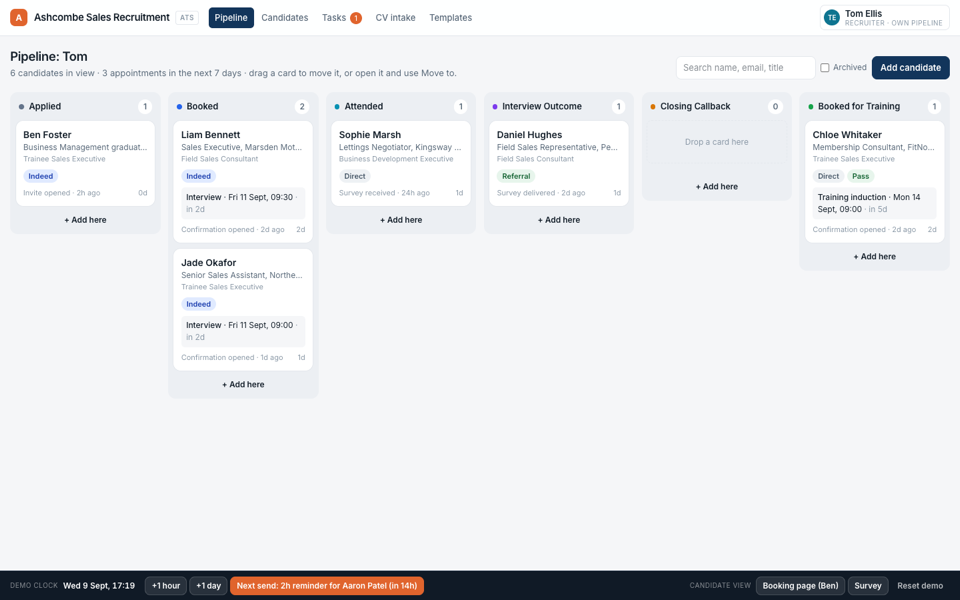Click Jade Okafor's Interview Fri 11 Sept 09:00 box
Screen dimensions: 960x600
[x=243, y=331]
